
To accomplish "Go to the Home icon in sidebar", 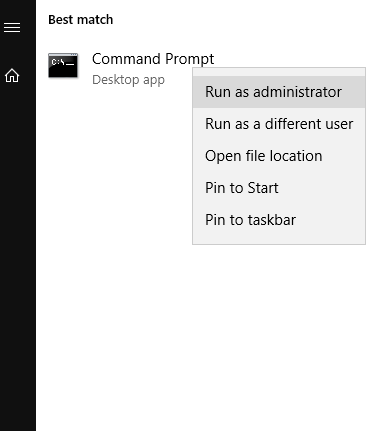I will click(12, 75).
